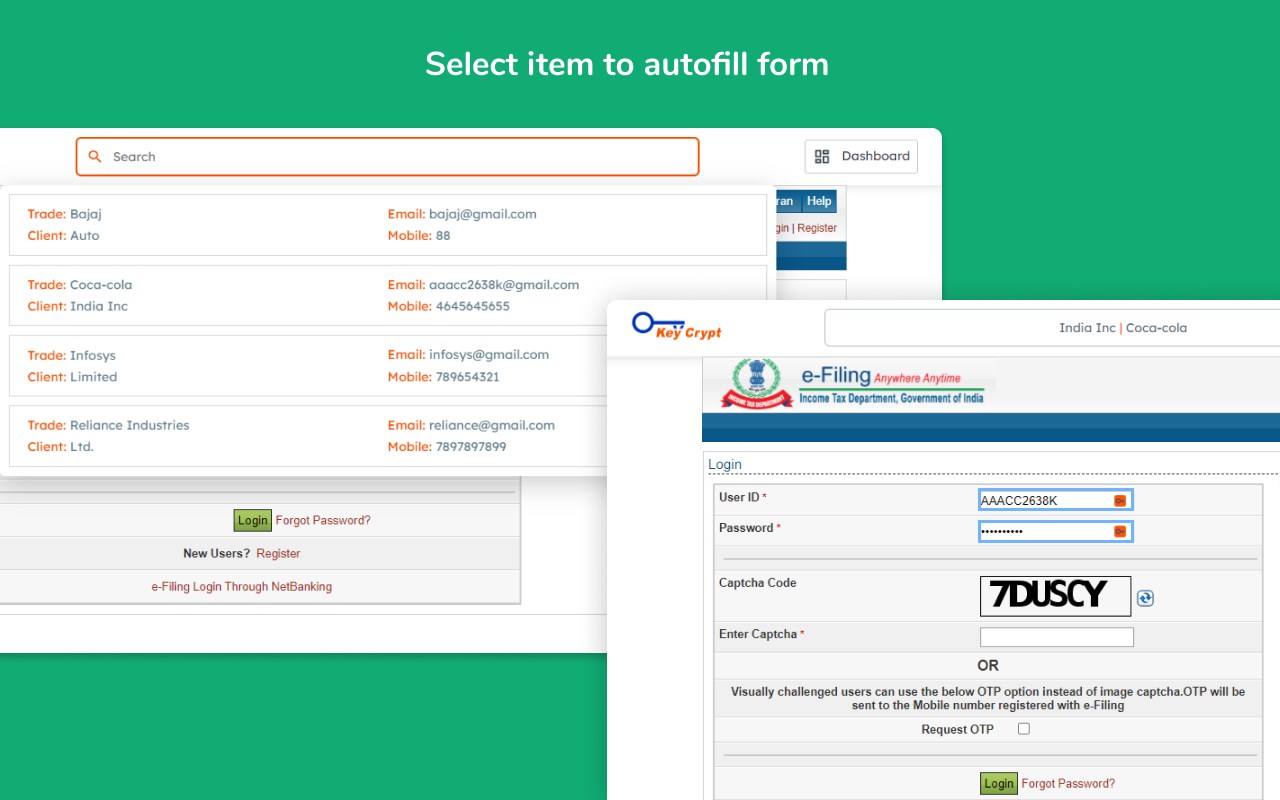This screenshot has height=800, width=1280.
Task: Click the Dashboard grid icon
Action: click(x=822, y=156)
